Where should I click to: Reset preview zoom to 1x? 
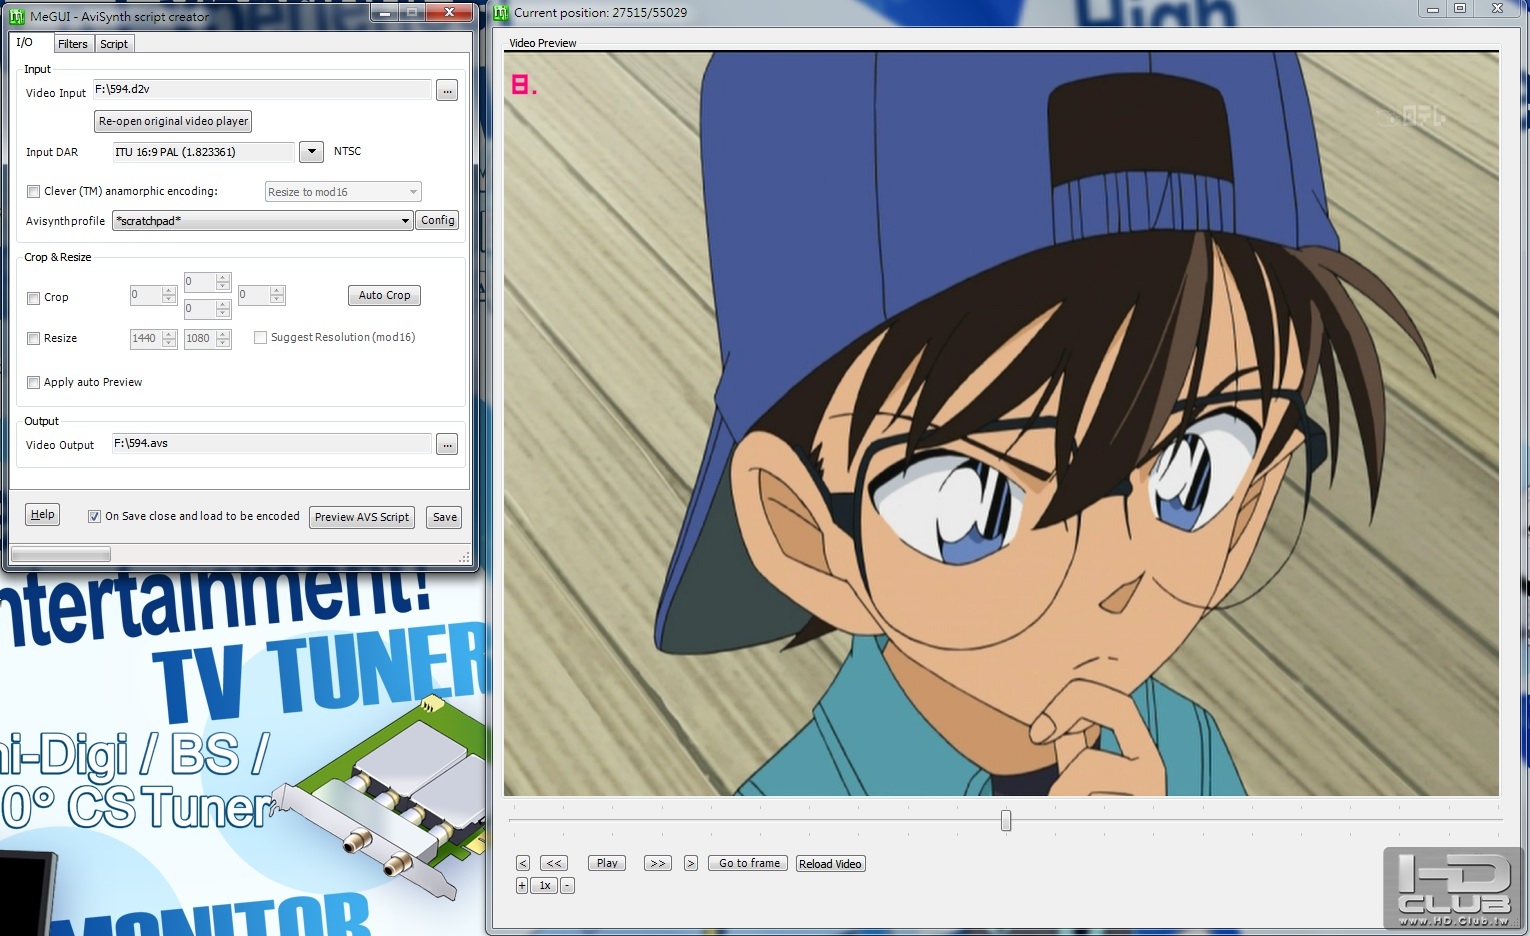click(x=544, y=886)
